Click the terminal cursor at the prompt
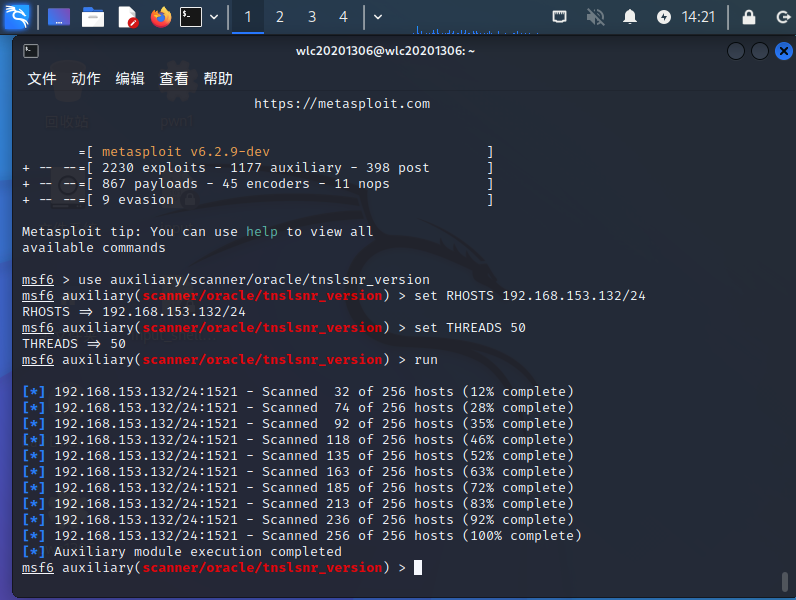The height and width of the screenshot is (600, 796). coord(418,568)
